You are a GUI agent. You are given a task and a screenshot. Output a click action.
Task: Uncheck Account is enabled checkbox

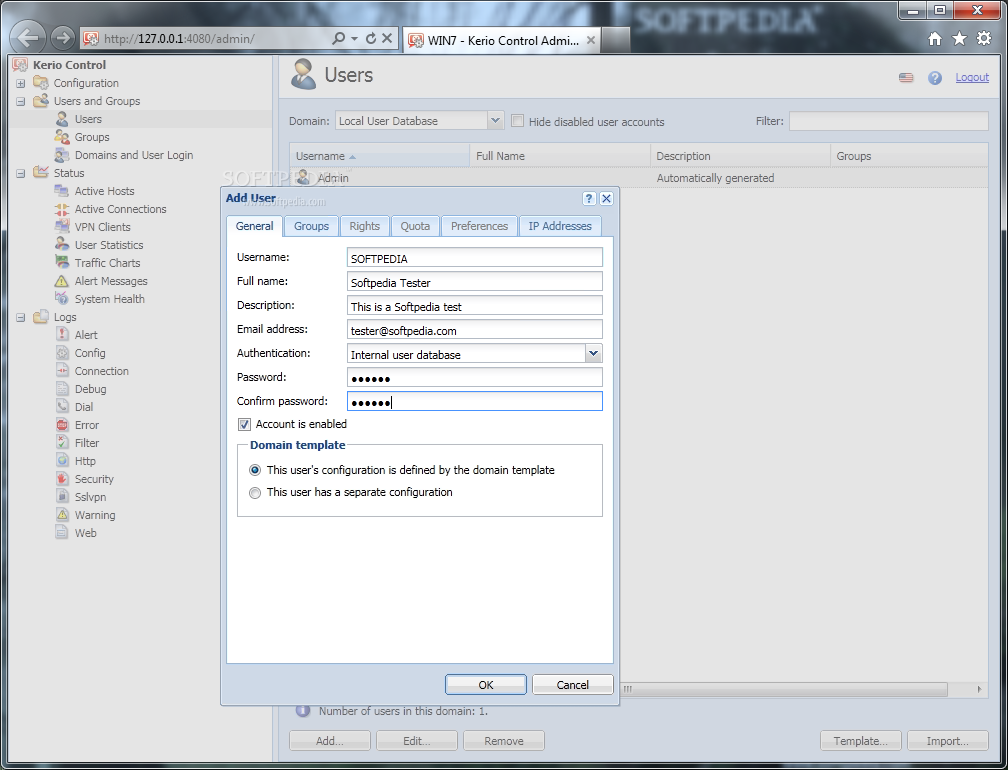[x=244, y=424]
